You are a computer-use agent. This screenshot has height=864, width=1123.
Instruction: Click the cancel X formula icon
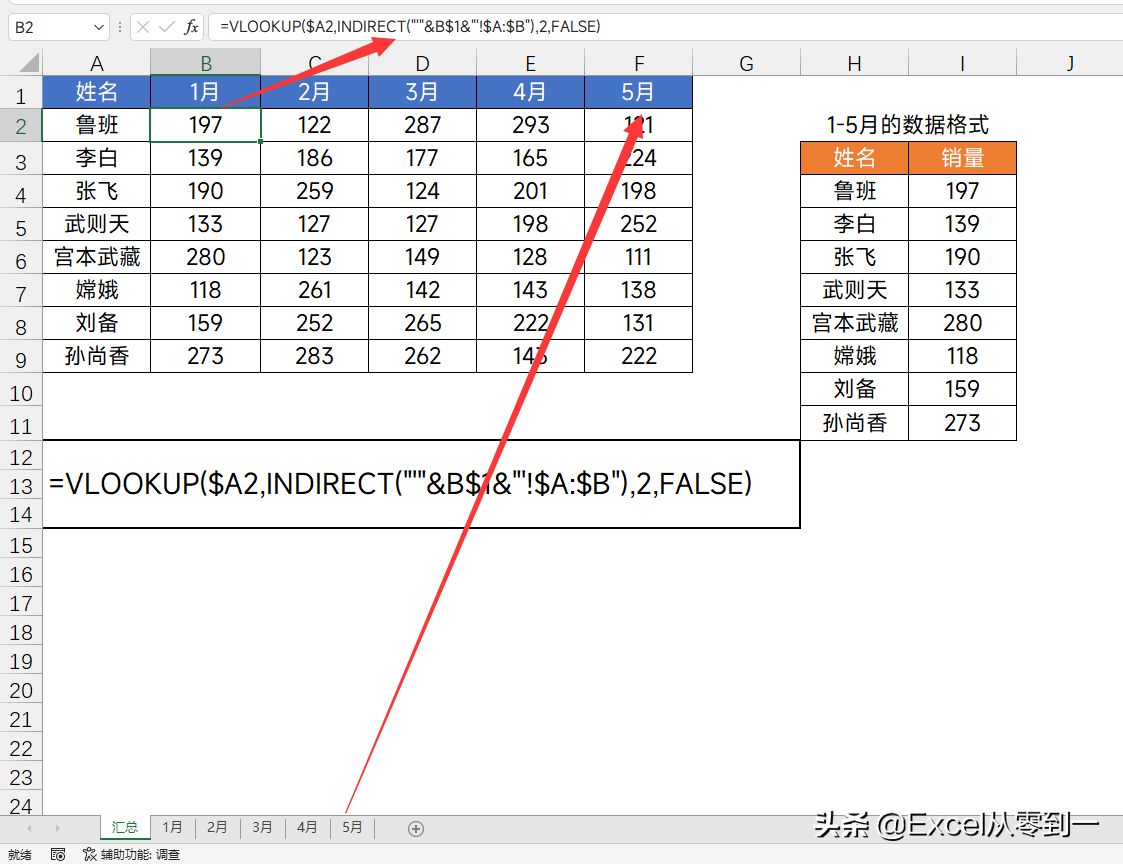(x=143, y=27)
